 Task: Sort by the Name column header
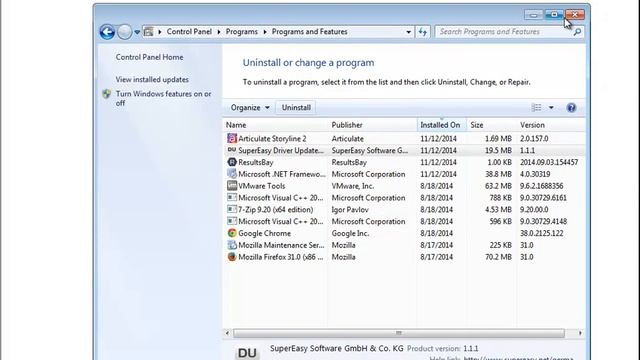[276, 125]
